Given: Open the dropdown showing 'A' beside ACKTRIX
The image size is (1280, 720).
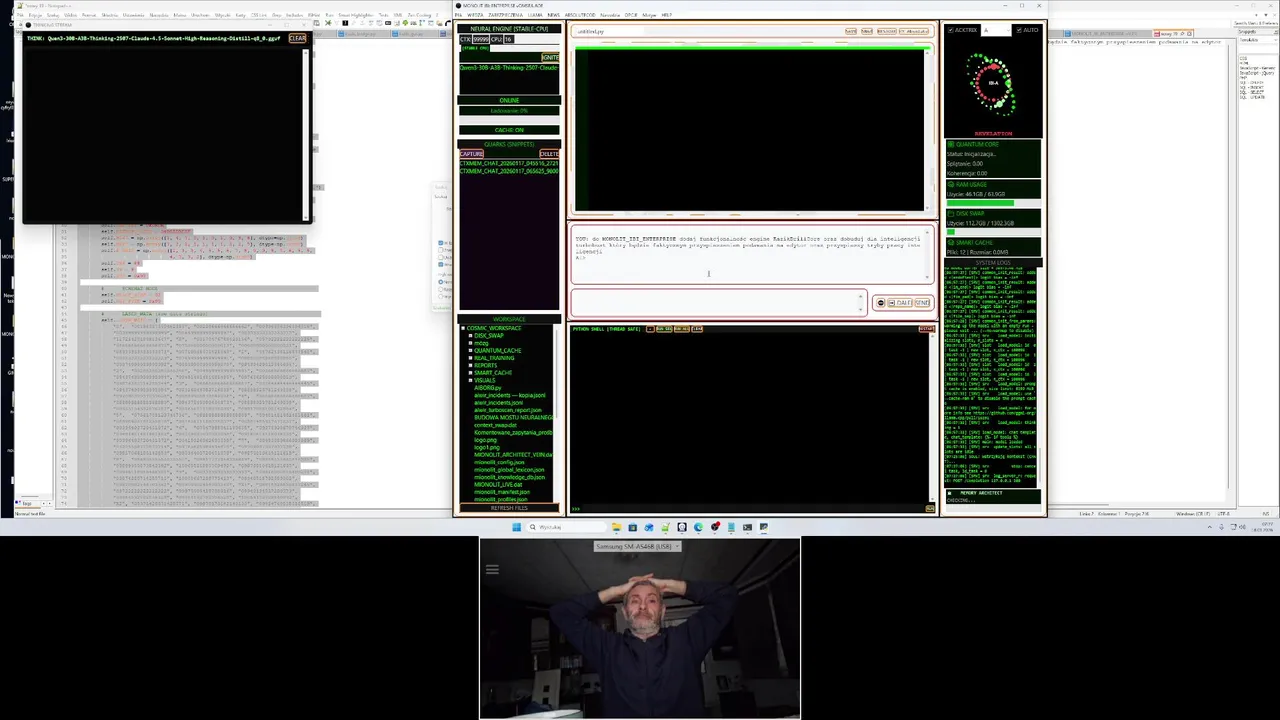Looking at the screenshot, I should point(996,30).
